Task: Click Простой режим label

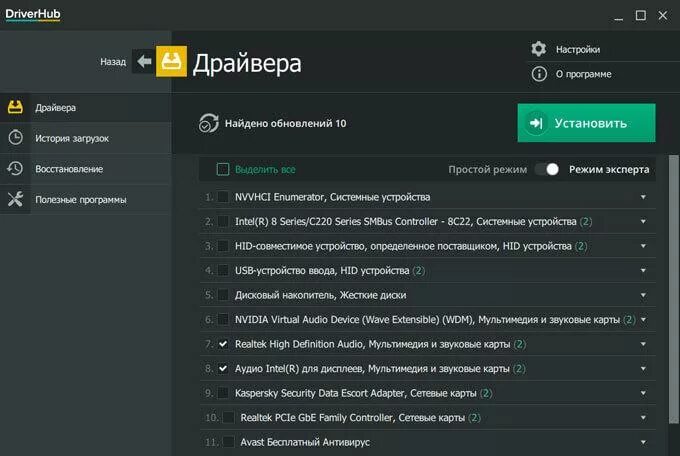Action: point(487,169)
